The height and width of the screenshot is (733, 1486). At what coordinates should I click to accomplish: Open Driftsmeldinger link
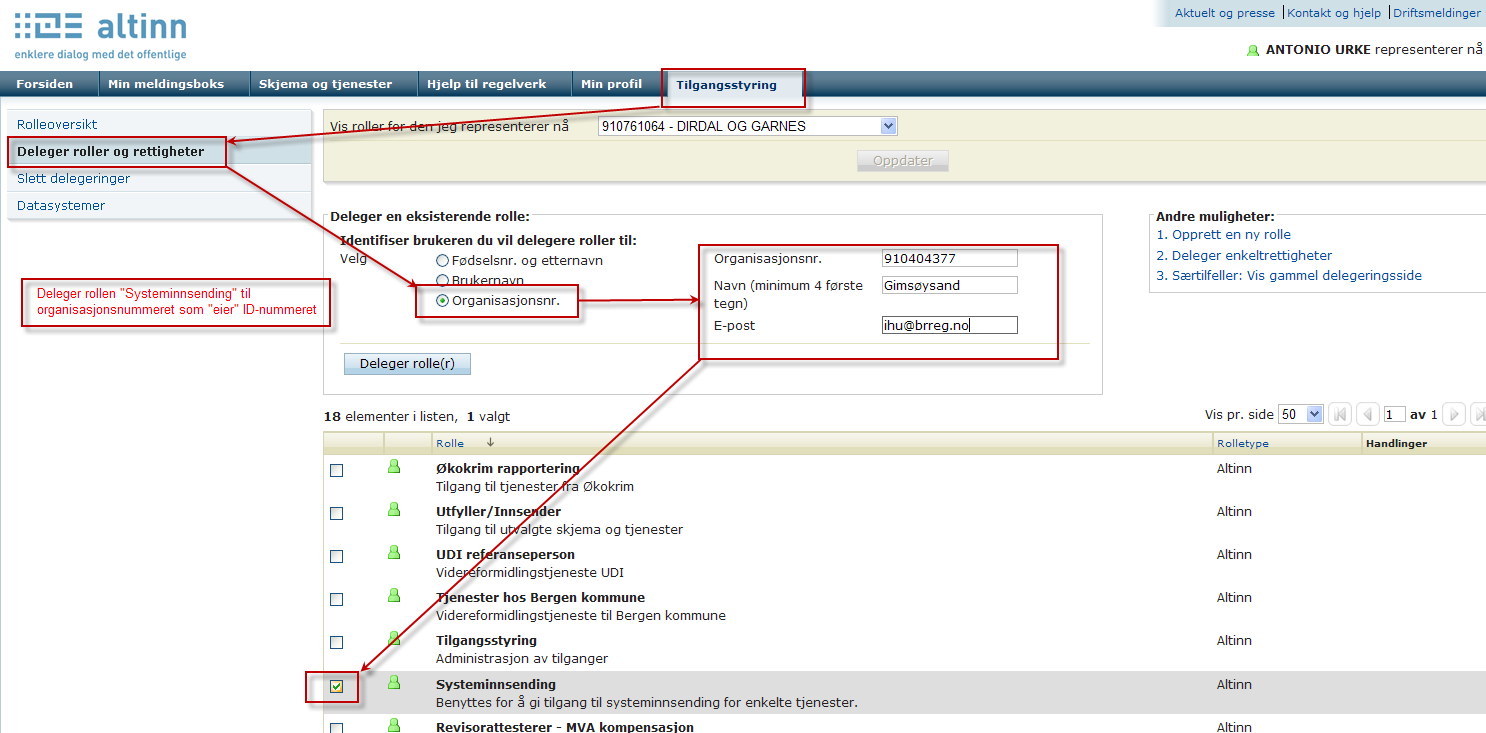(x=1437, y=13)
